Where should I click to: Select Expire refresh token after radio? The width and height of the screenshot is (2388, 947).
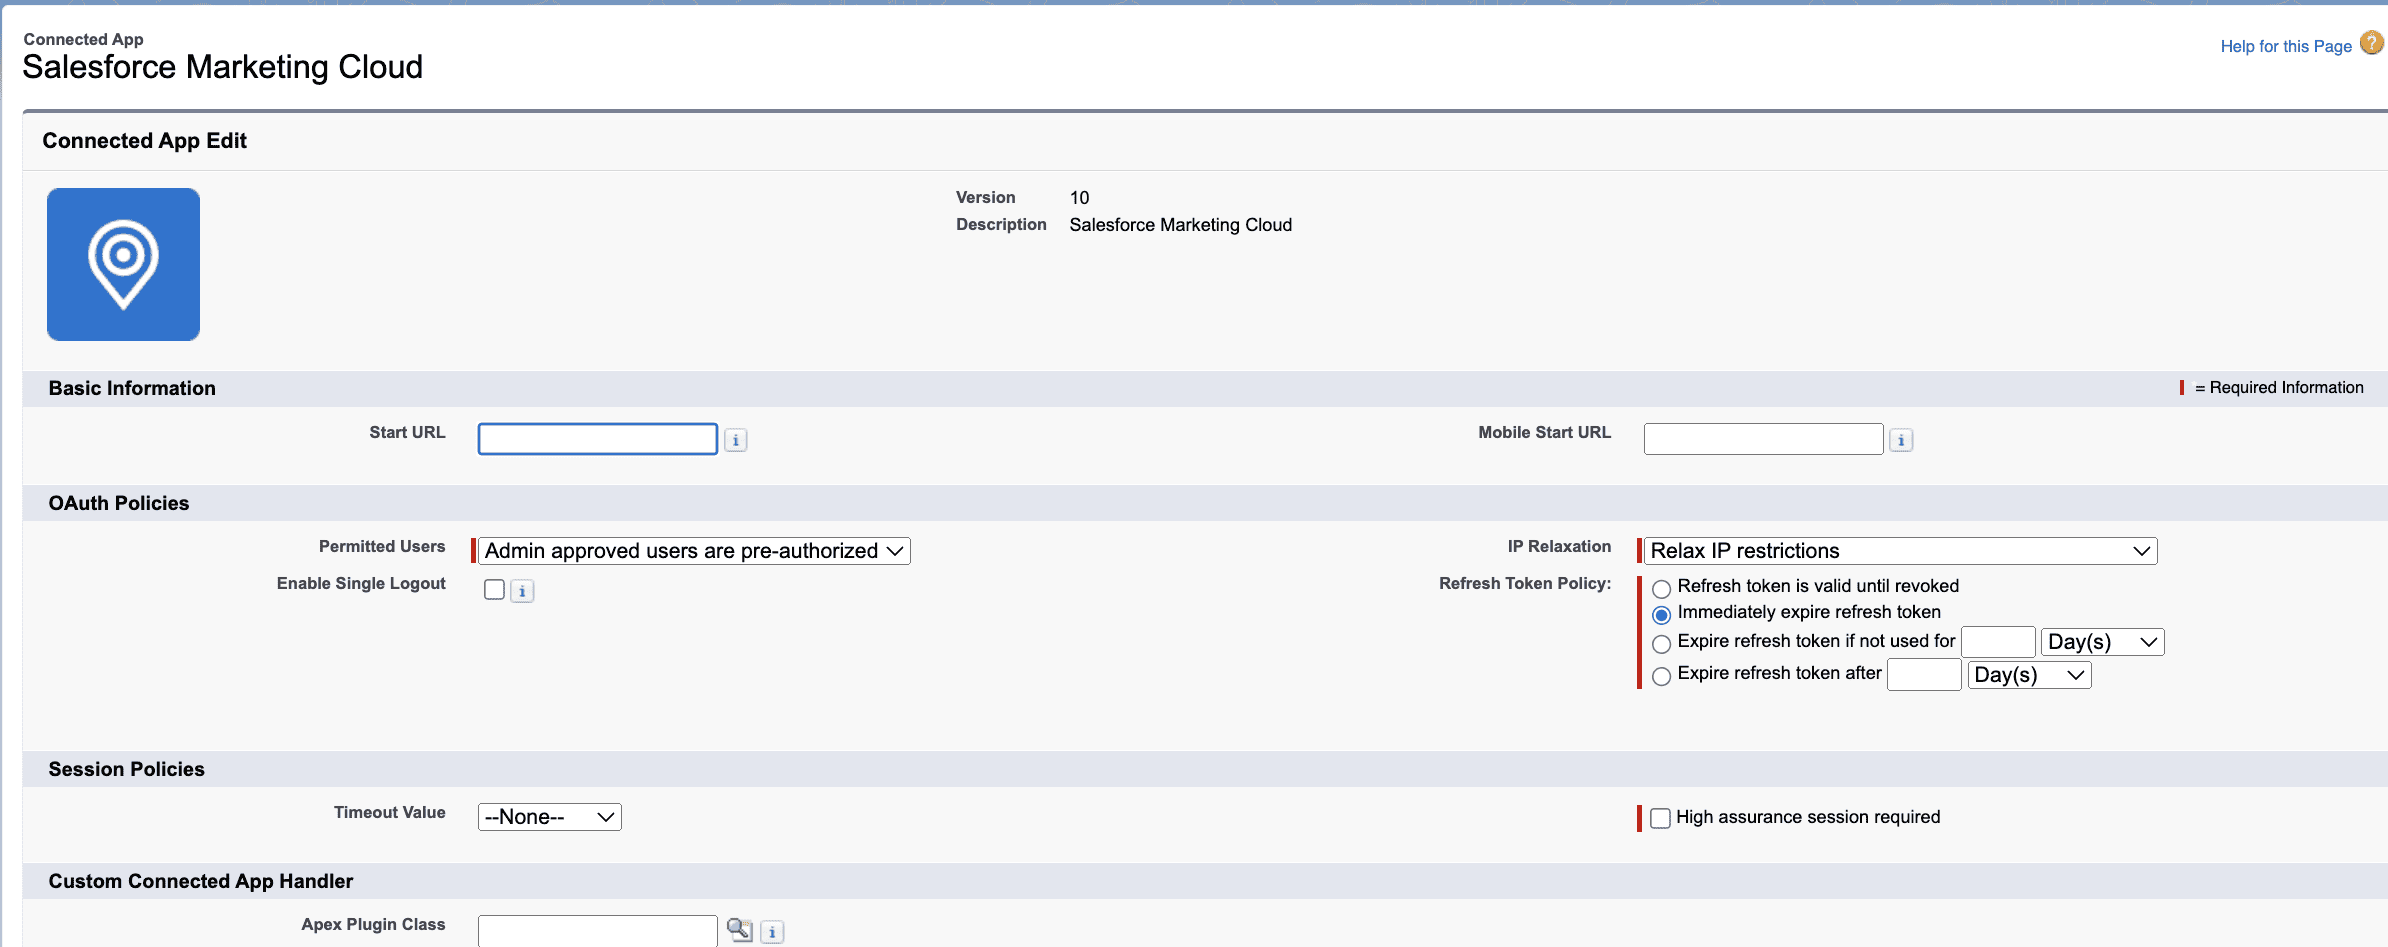(1661, 676)
